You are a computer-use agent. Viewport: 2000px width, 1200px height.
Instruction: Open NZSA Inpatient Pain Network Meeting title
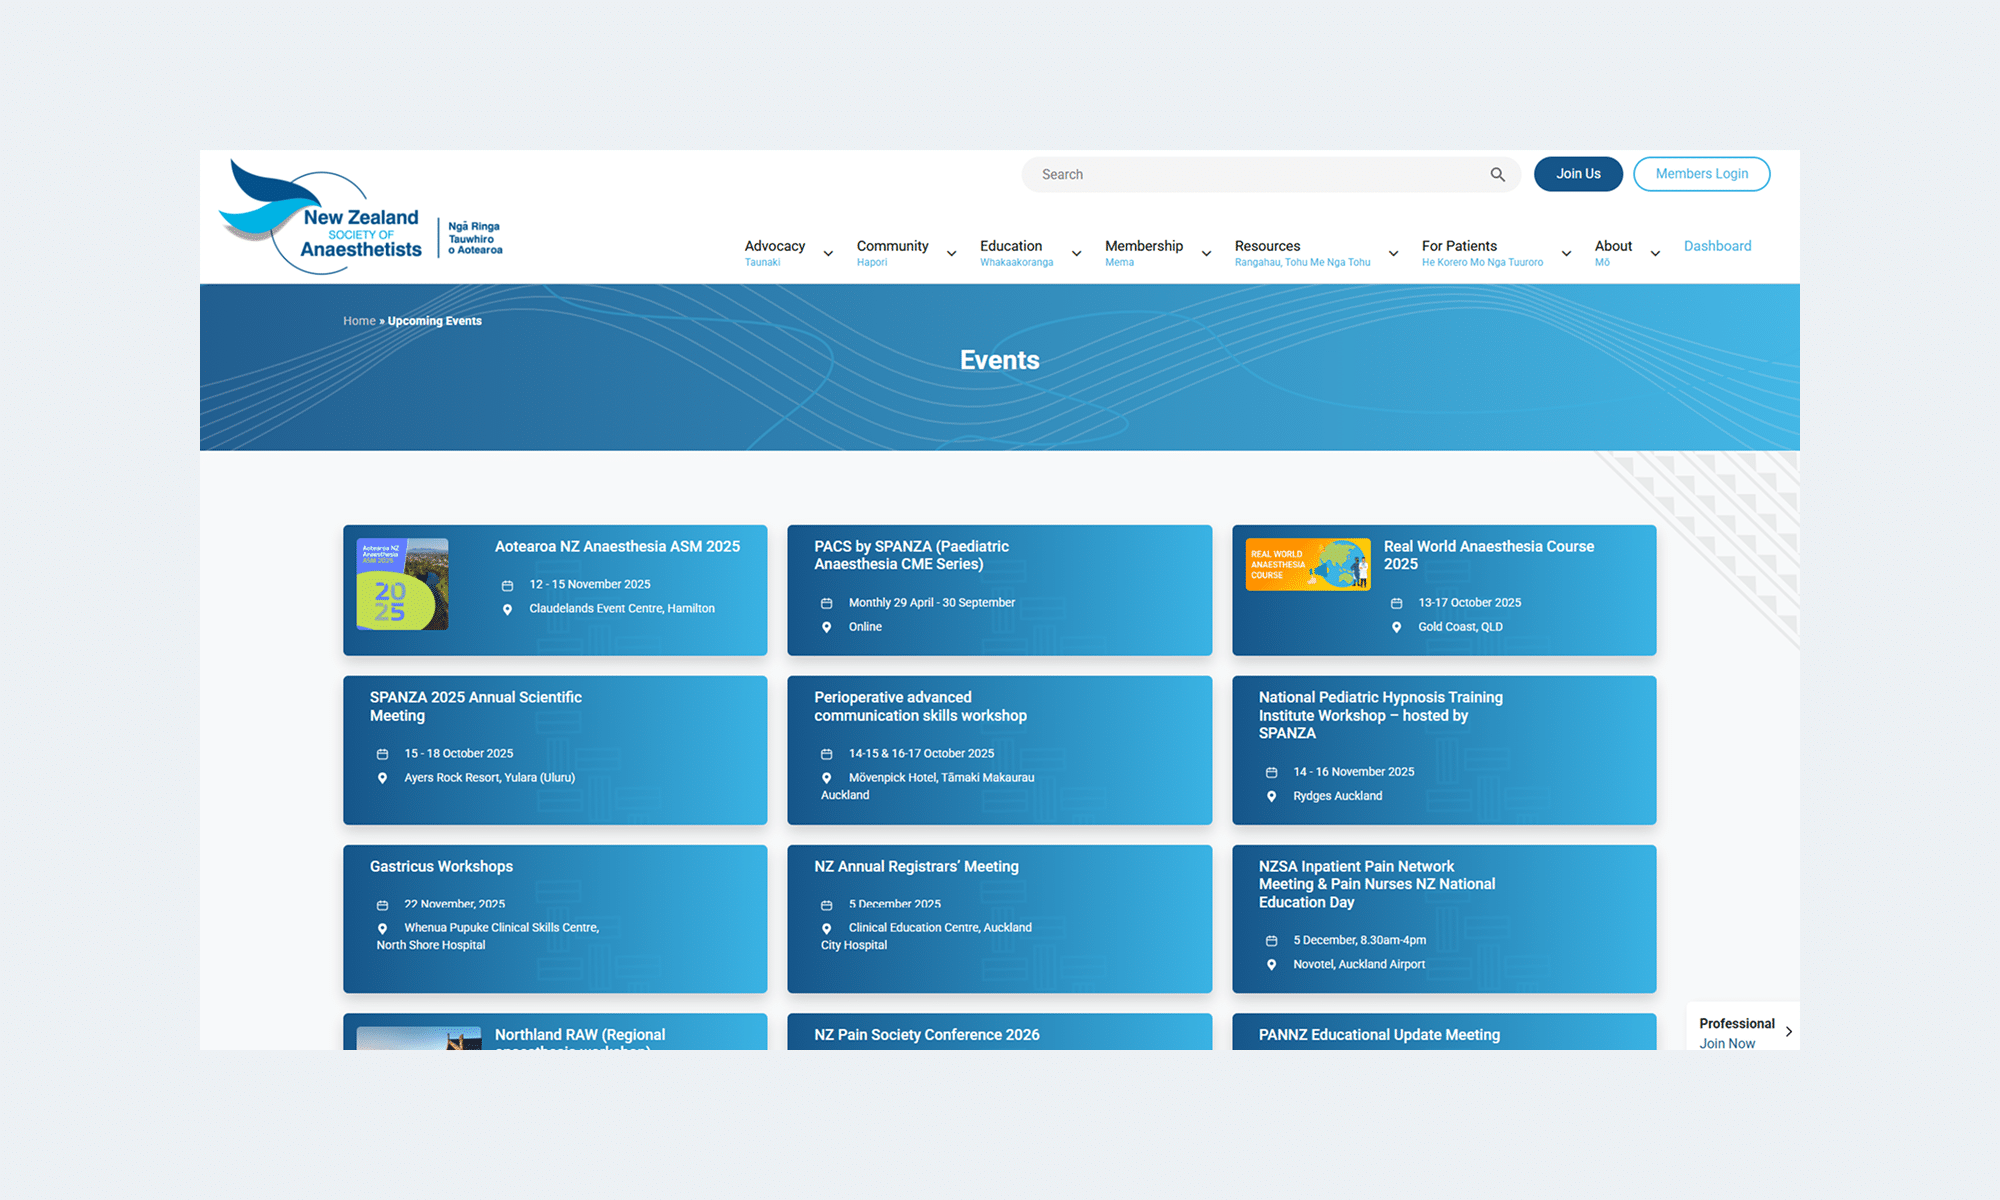click(x=1376, y=884)
